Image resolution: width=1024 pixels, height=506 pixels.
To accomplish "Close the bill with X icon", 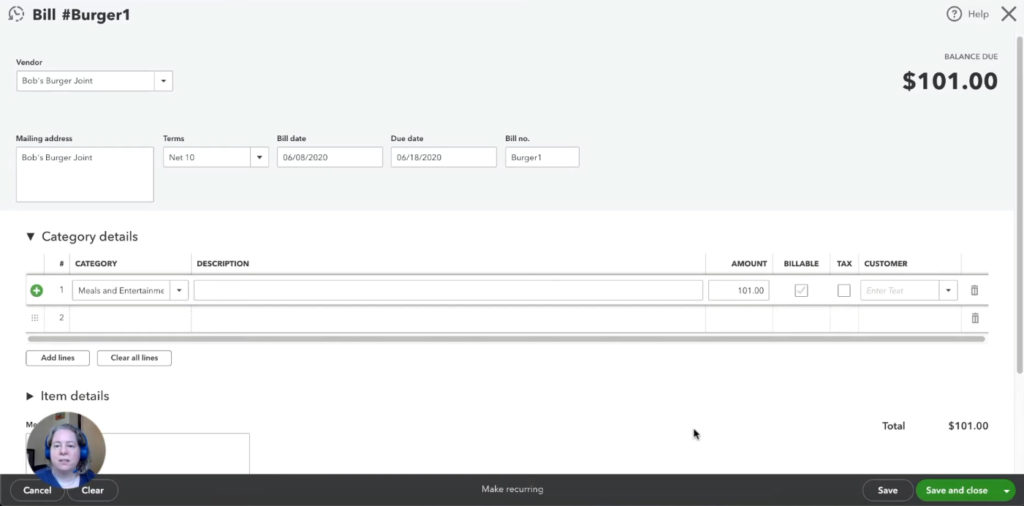I will (x=1008, y=14).
